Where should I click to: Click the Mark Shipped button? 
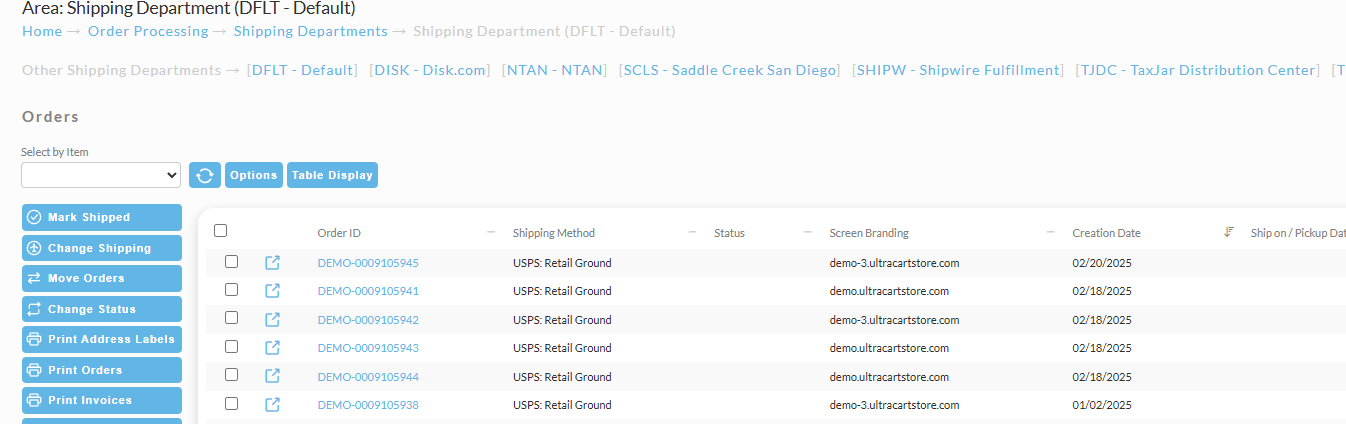coord(102,217)
